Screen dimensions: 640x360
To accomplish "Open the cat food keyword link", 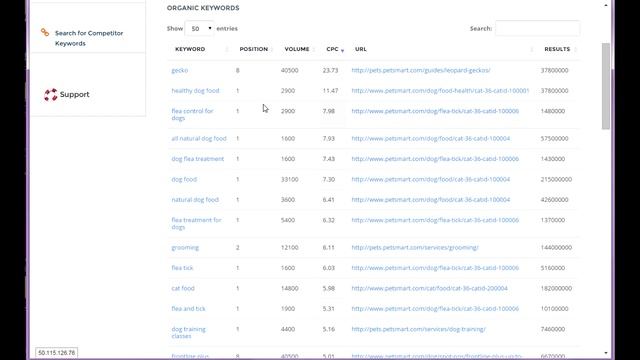I will click(183, 288).
